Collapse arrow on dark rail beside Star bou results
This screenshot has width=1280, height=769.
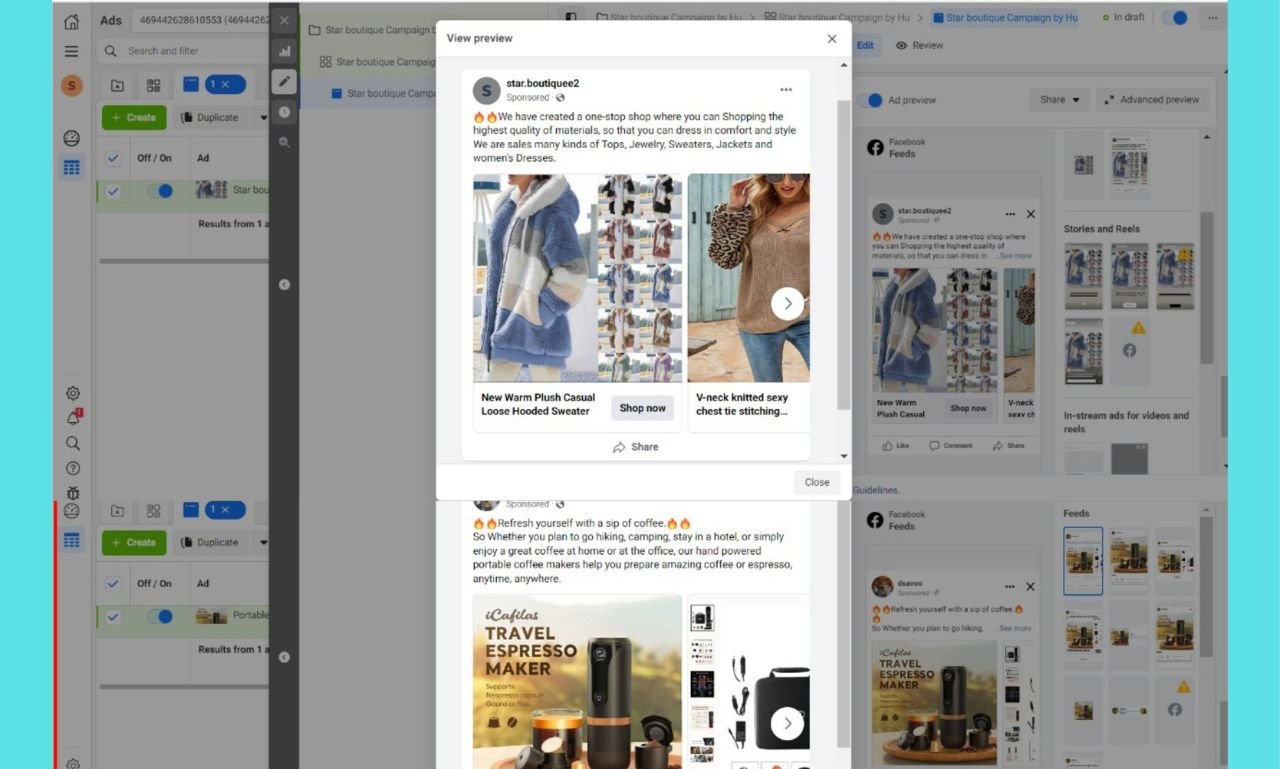click(x=284, y=285)
